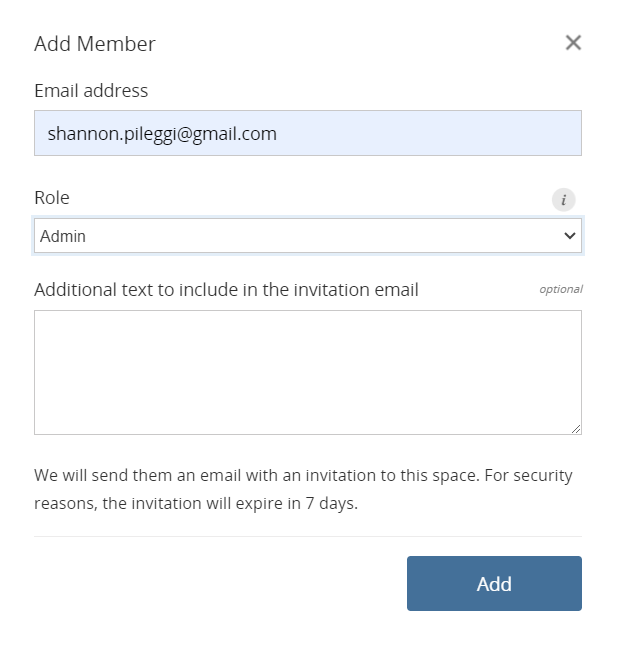This screenshot has width=617, height=648.
Task: Click the word 'Member' in the dialog heading
Action: 116,44
